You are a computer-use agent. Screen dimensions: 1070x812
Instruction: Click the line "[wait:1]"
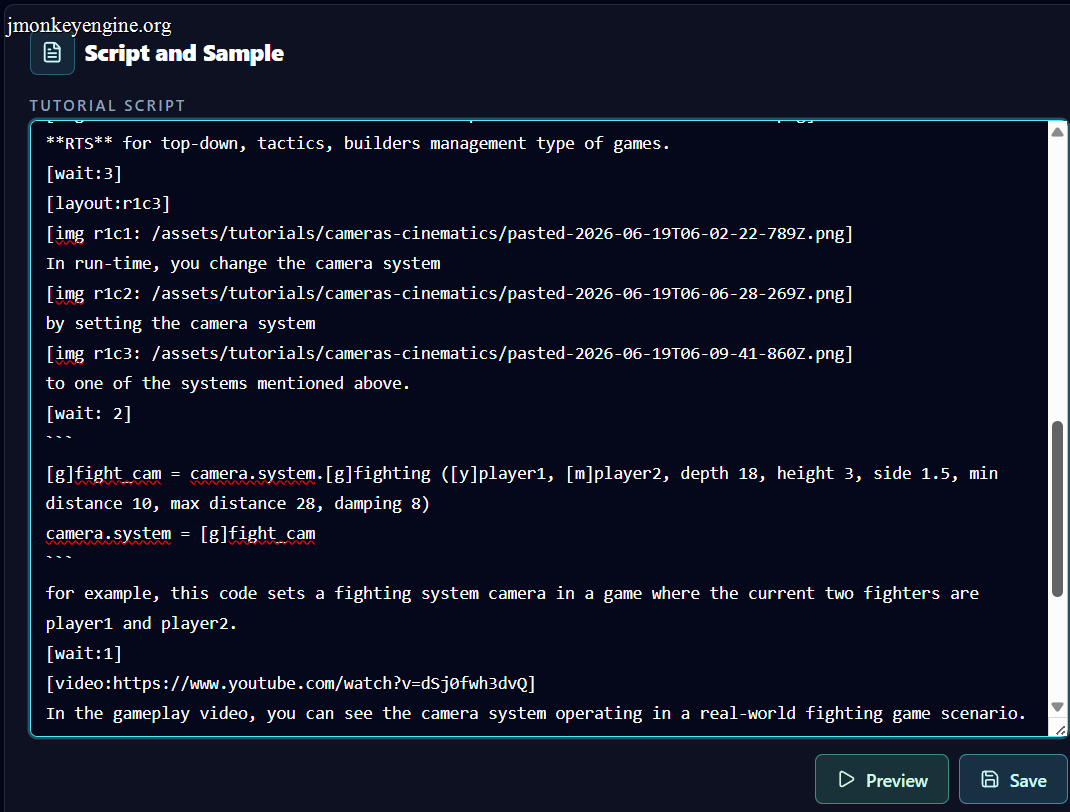pyautogui.click(x=84, y=654)
